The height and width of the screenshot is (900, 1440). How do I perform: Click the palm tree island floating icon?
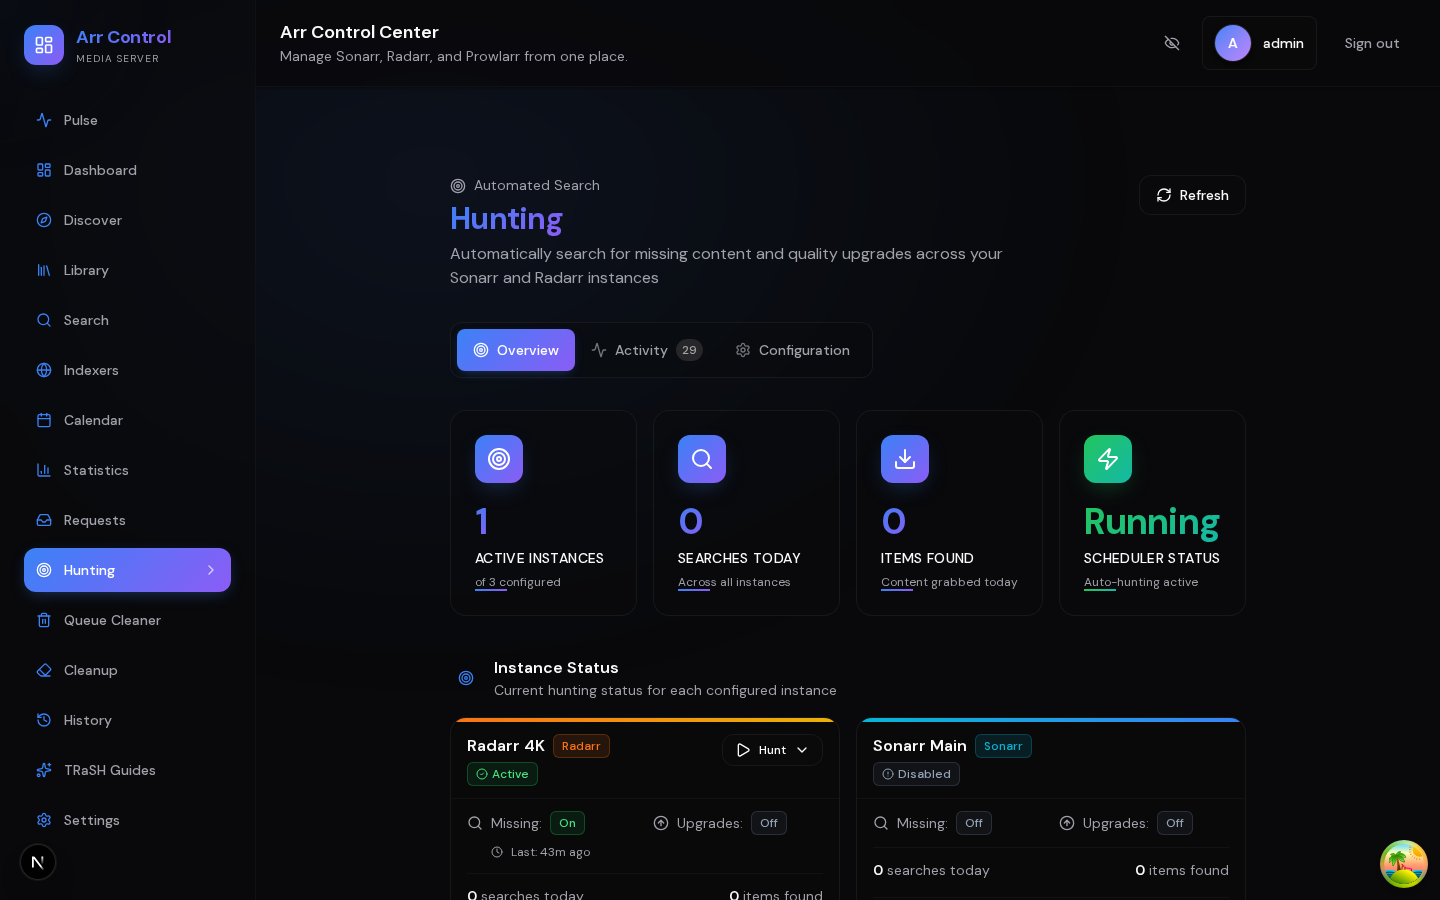click(1404, 864)
